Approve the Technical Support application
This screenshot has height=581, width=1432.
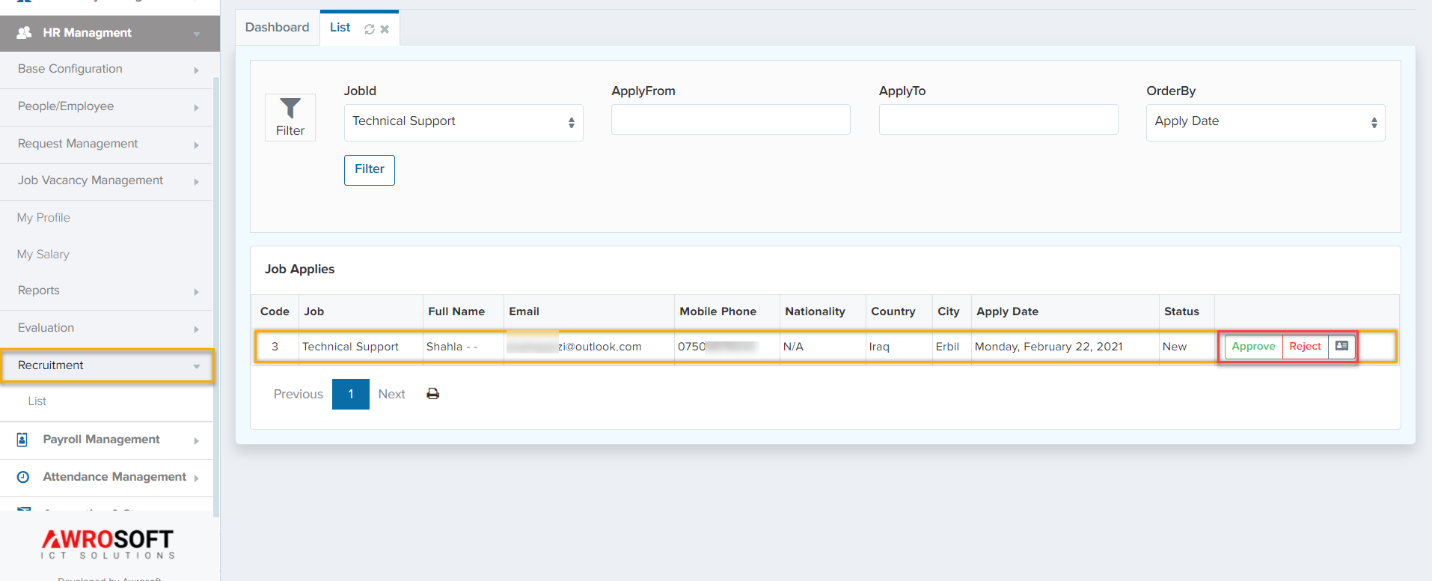pos(1253,346)
